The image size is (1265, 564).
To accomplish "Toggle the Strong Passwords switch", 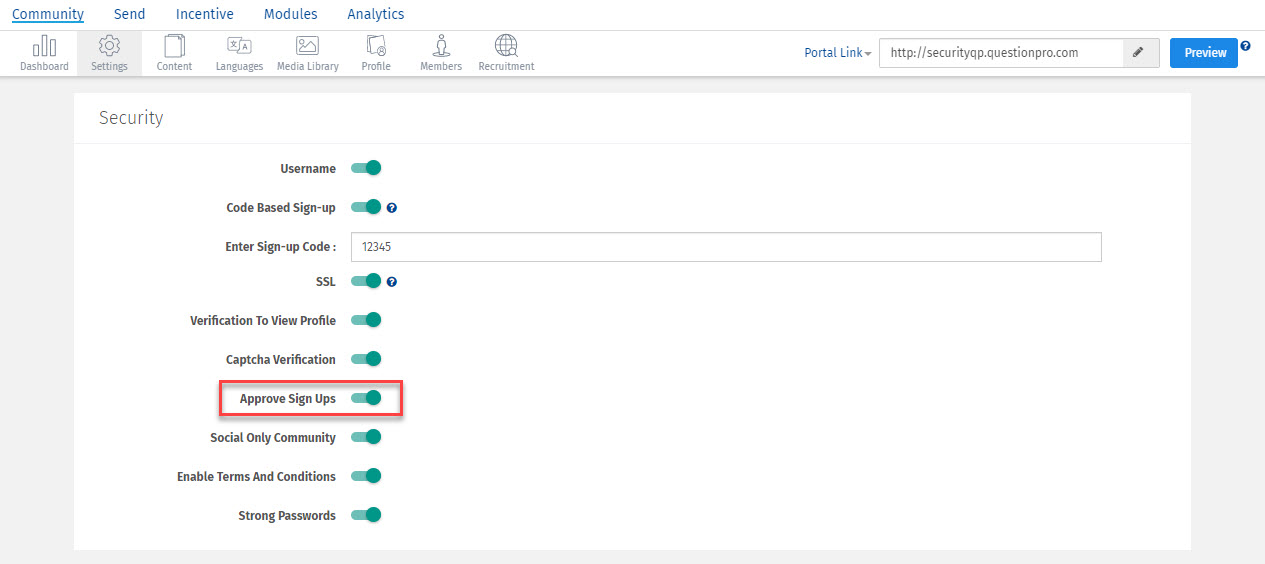I will [x=367, y=515].
